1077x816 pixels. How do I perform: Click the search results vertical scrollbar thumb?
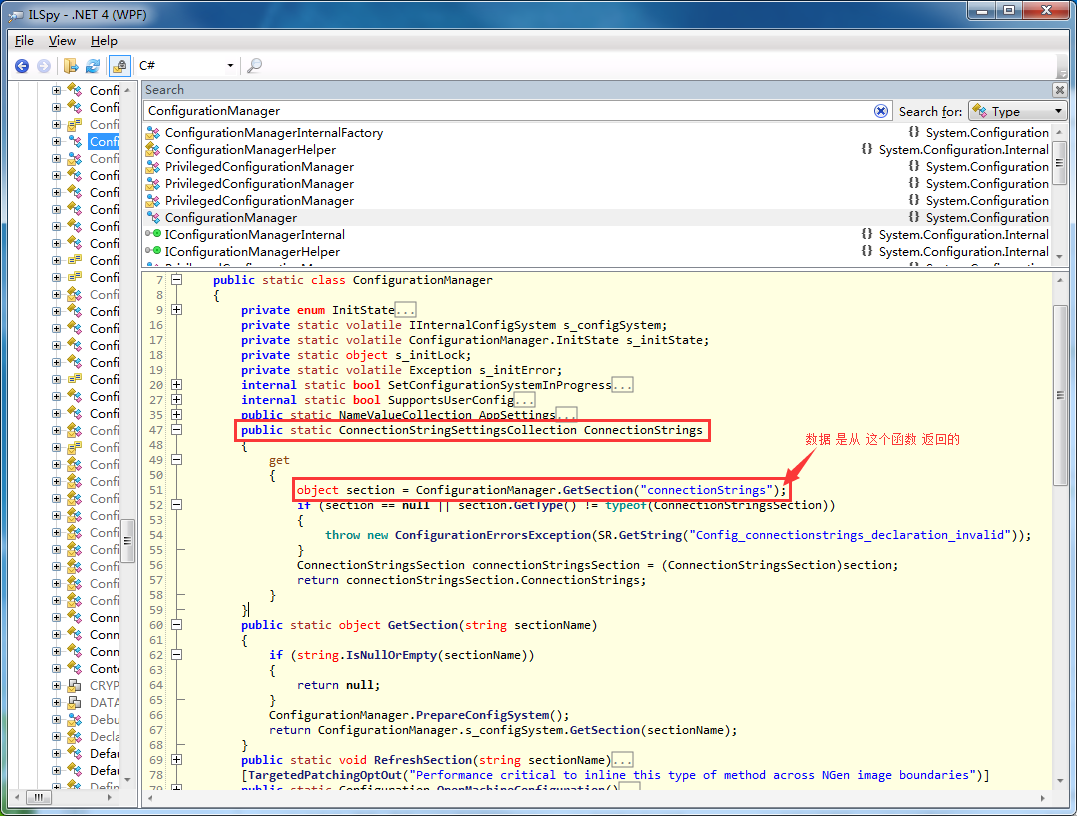pos(1060,162)
